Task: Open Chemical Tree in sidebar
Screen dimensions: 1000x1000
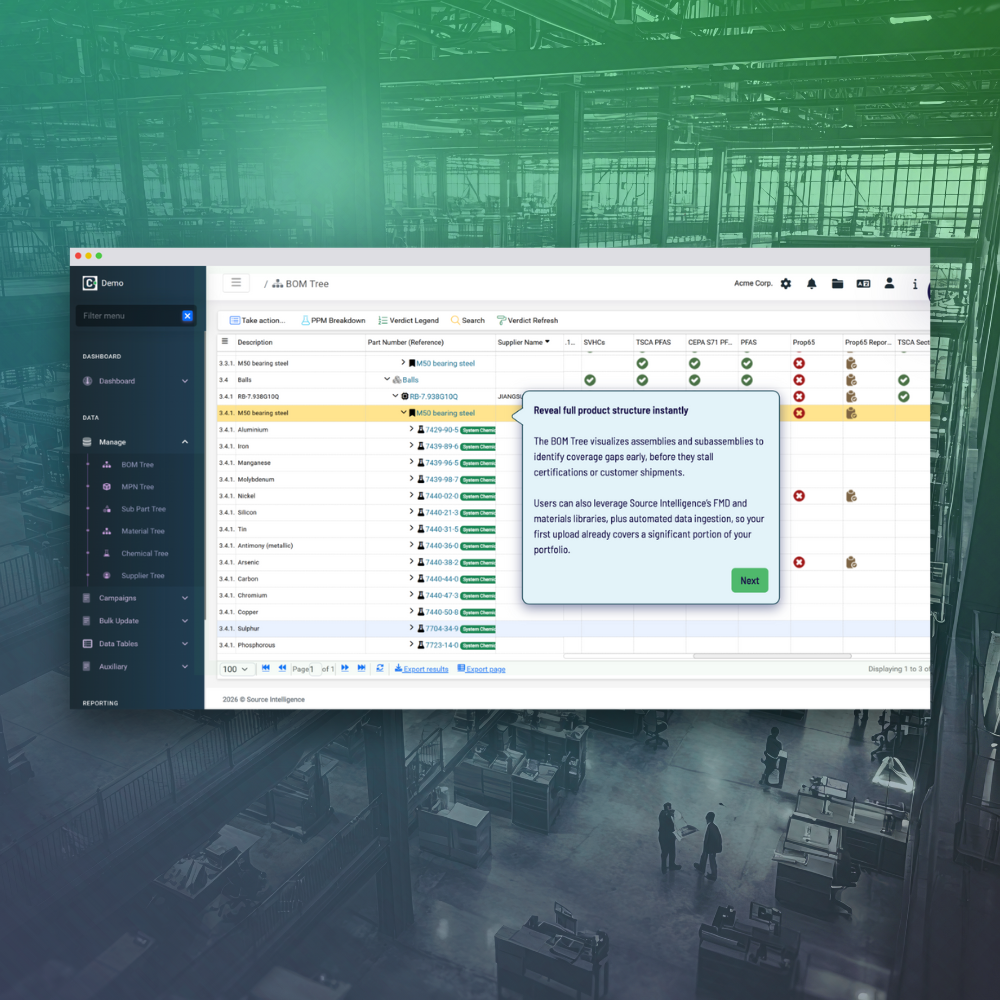Action: coord(145,554)
